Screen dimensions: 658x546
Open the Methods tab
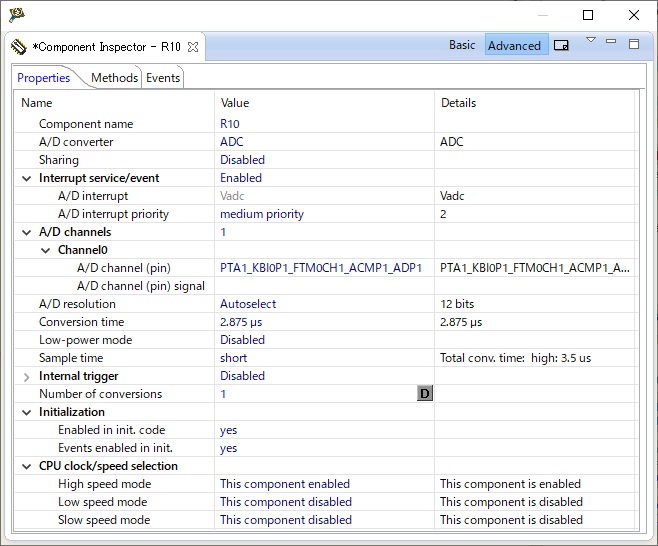pos(114,78)
